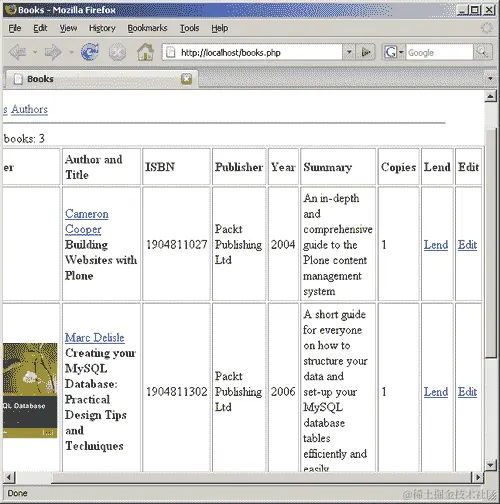The width and height of the screenshot is (500, 504).
Task: Click the horizontal scrollbar left arrow
Action: tap(9, 477)
